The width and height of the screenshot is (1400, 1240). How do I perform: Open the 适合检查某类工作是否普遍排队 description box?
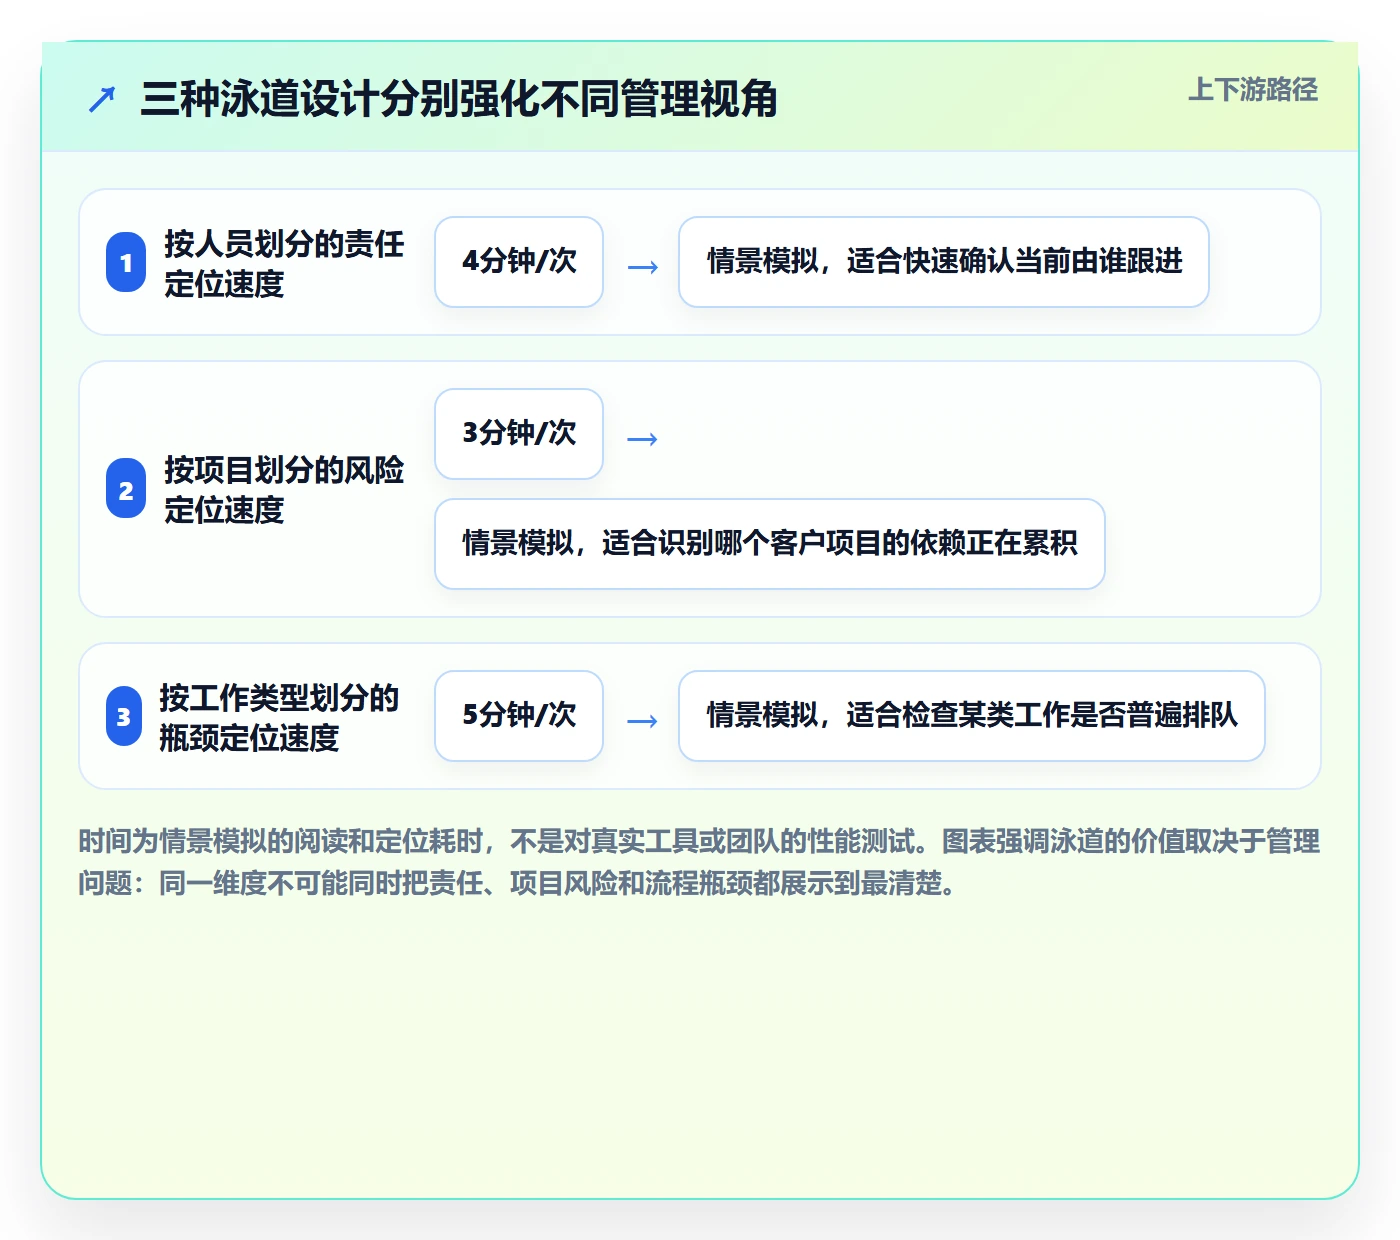click(x=972, y=716)
